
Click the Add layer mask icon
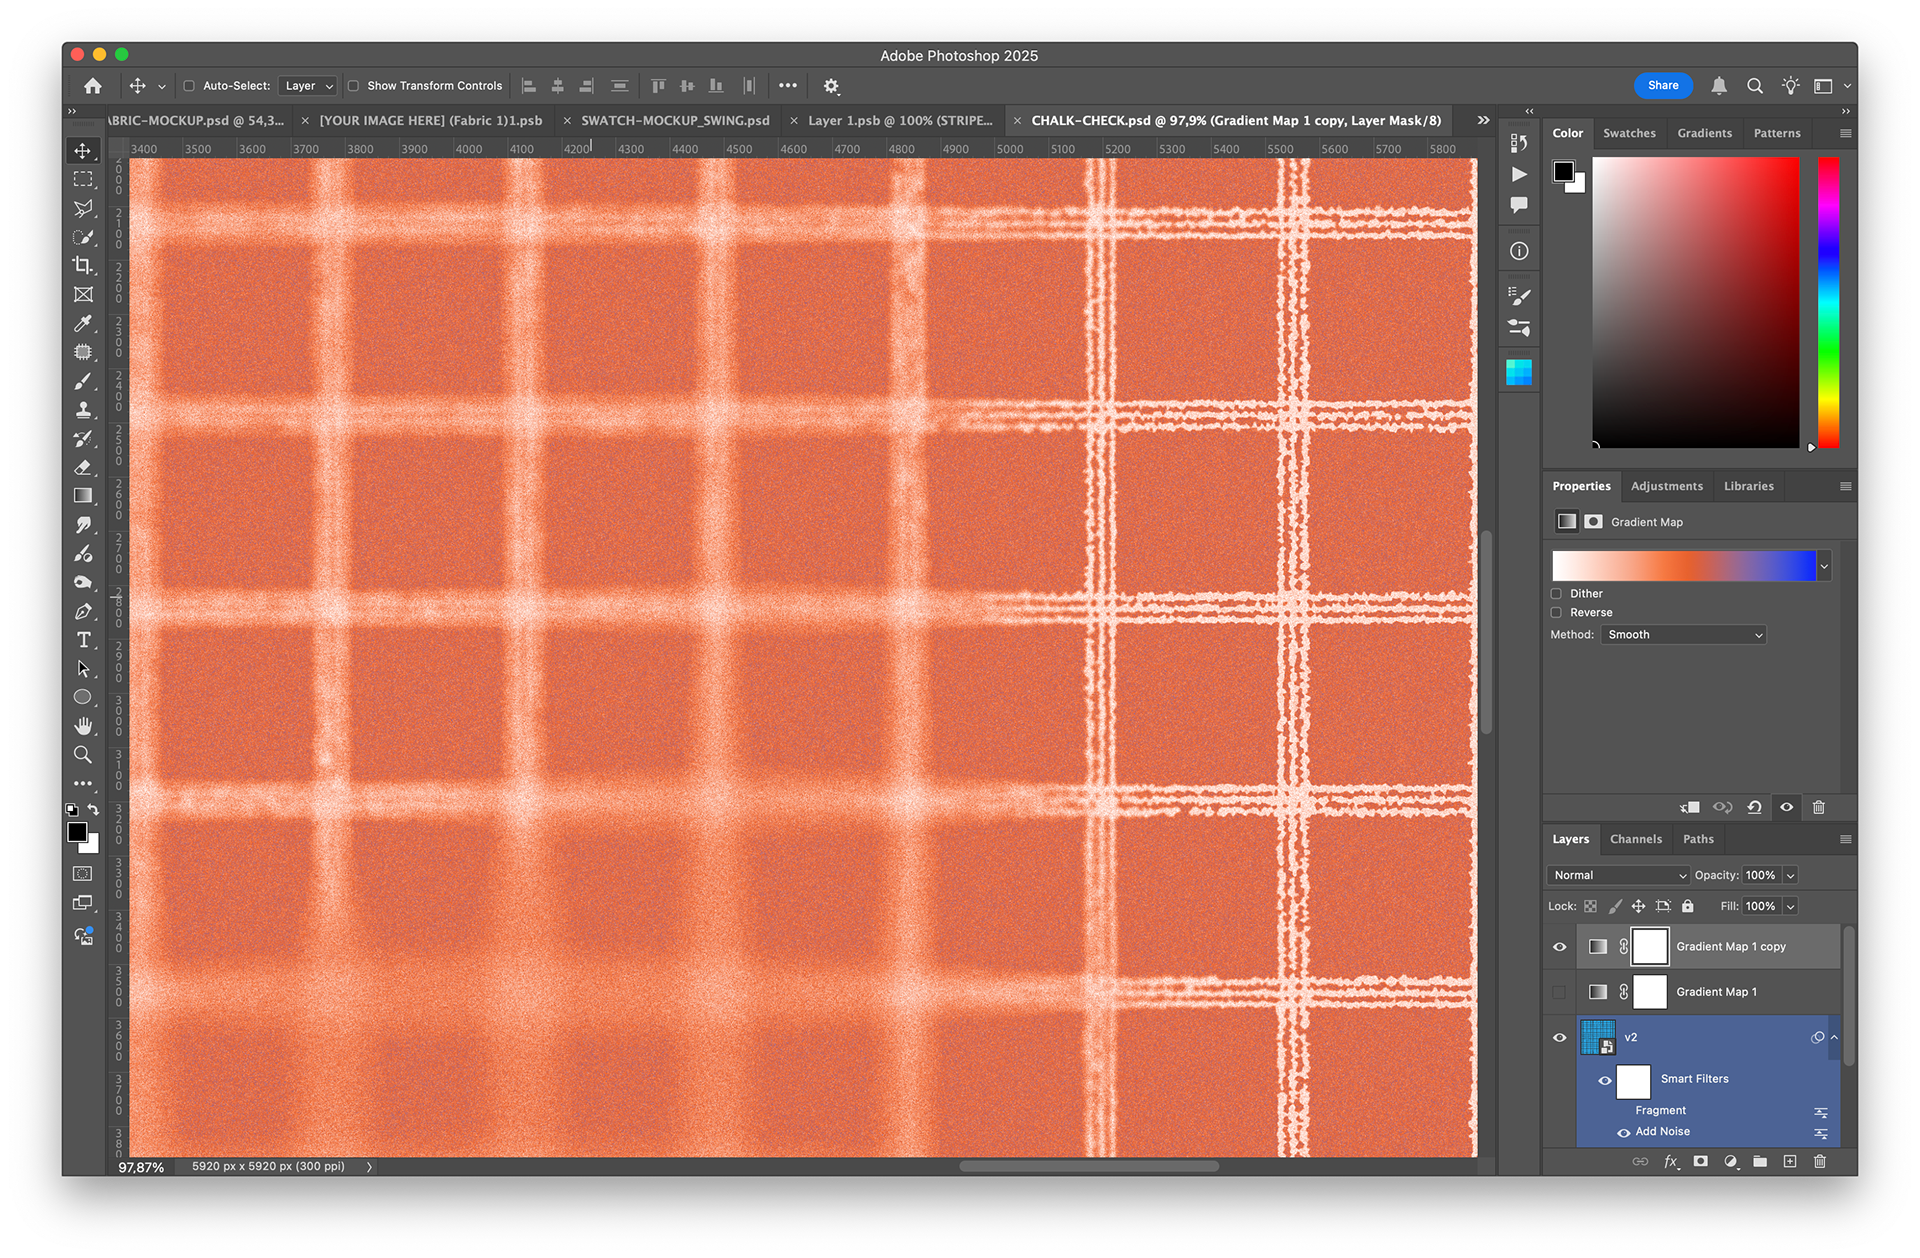1700,1161
